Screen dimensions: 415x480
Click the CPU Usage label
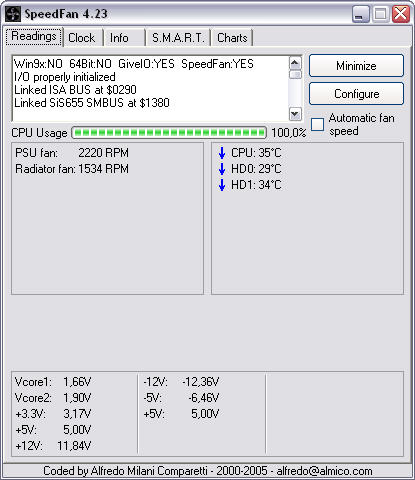coord(39,133)
